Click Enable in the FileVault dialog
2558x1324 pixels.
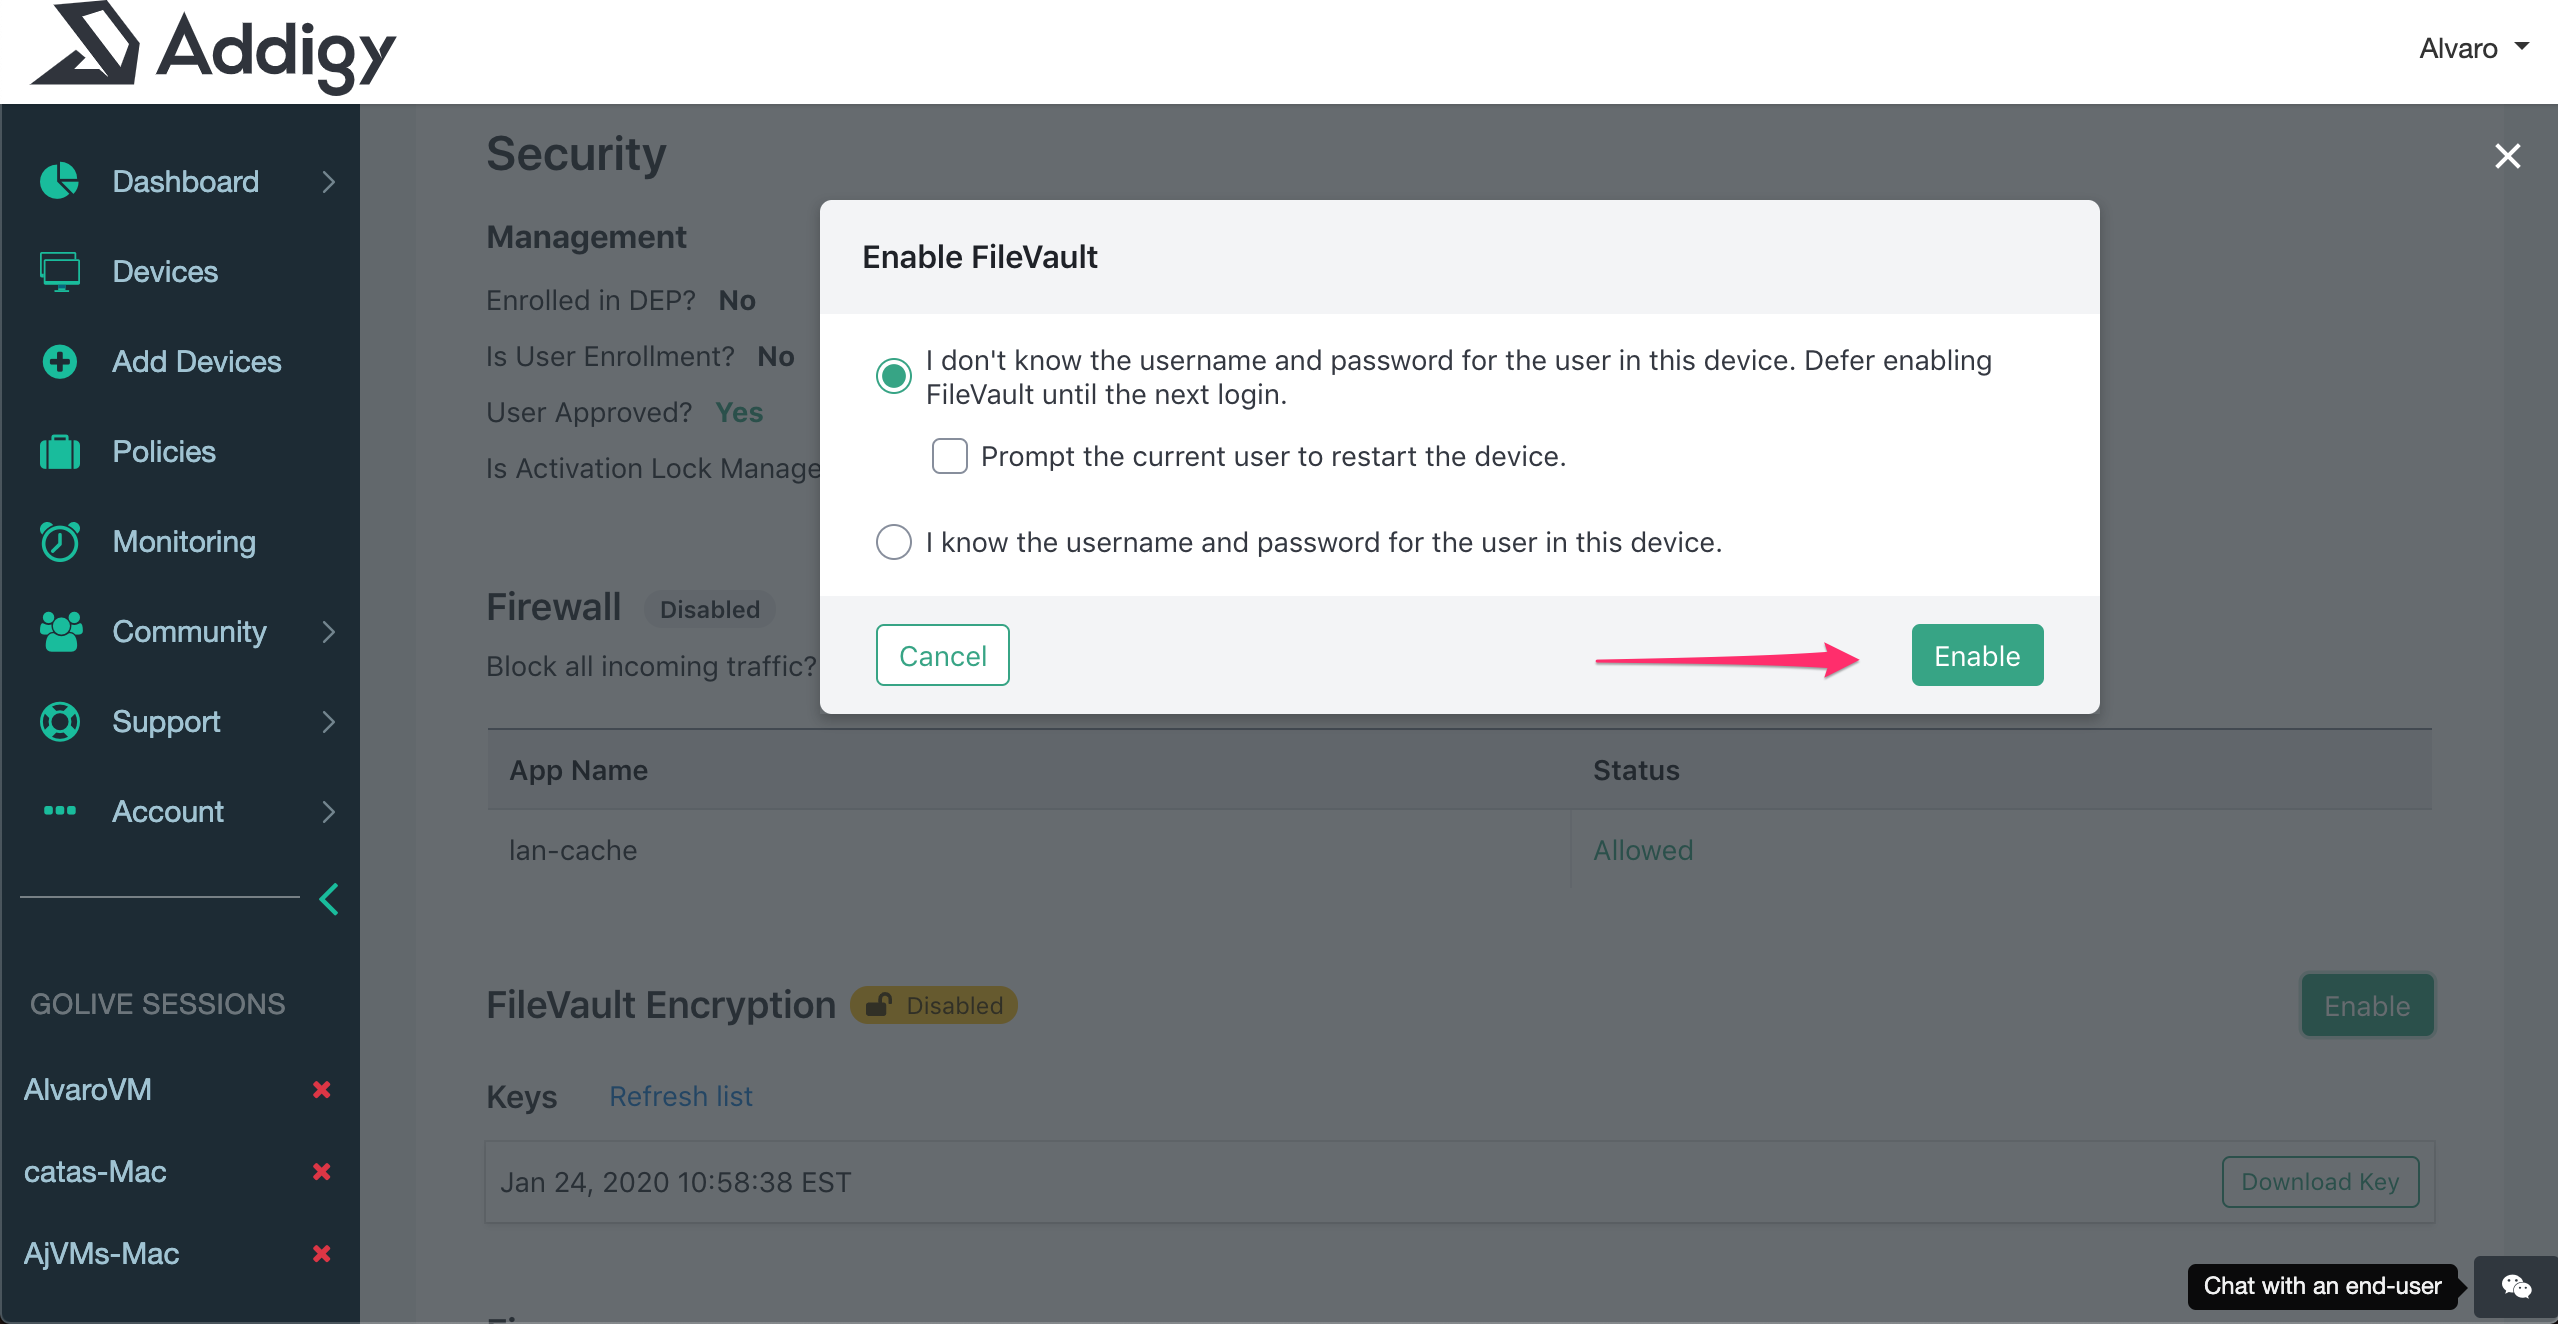tap(1976, 656)
